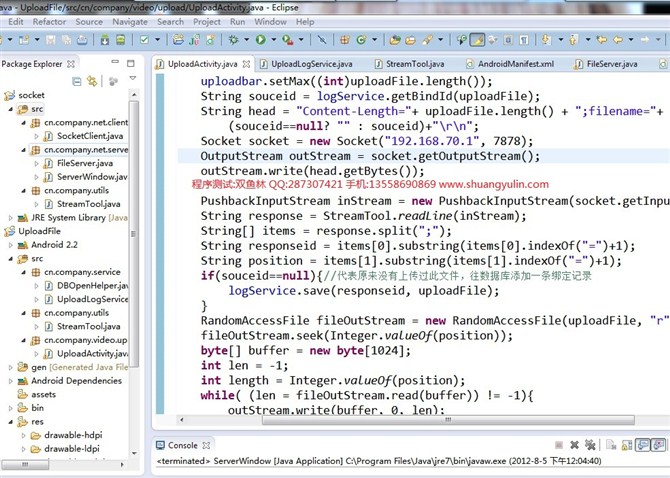Open the New Java Class dropdown arrow
Screen dimensions: 670x478
[374, 40]
